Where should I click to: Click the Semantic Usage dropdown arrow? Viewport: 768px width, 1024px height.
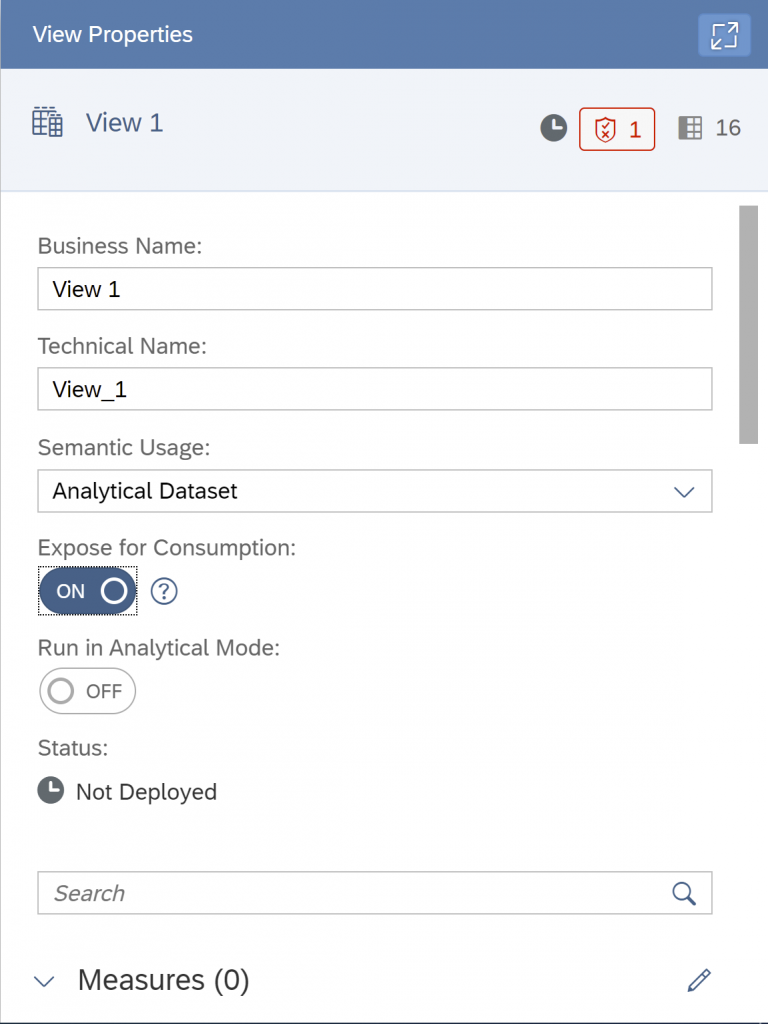point(684,492)
